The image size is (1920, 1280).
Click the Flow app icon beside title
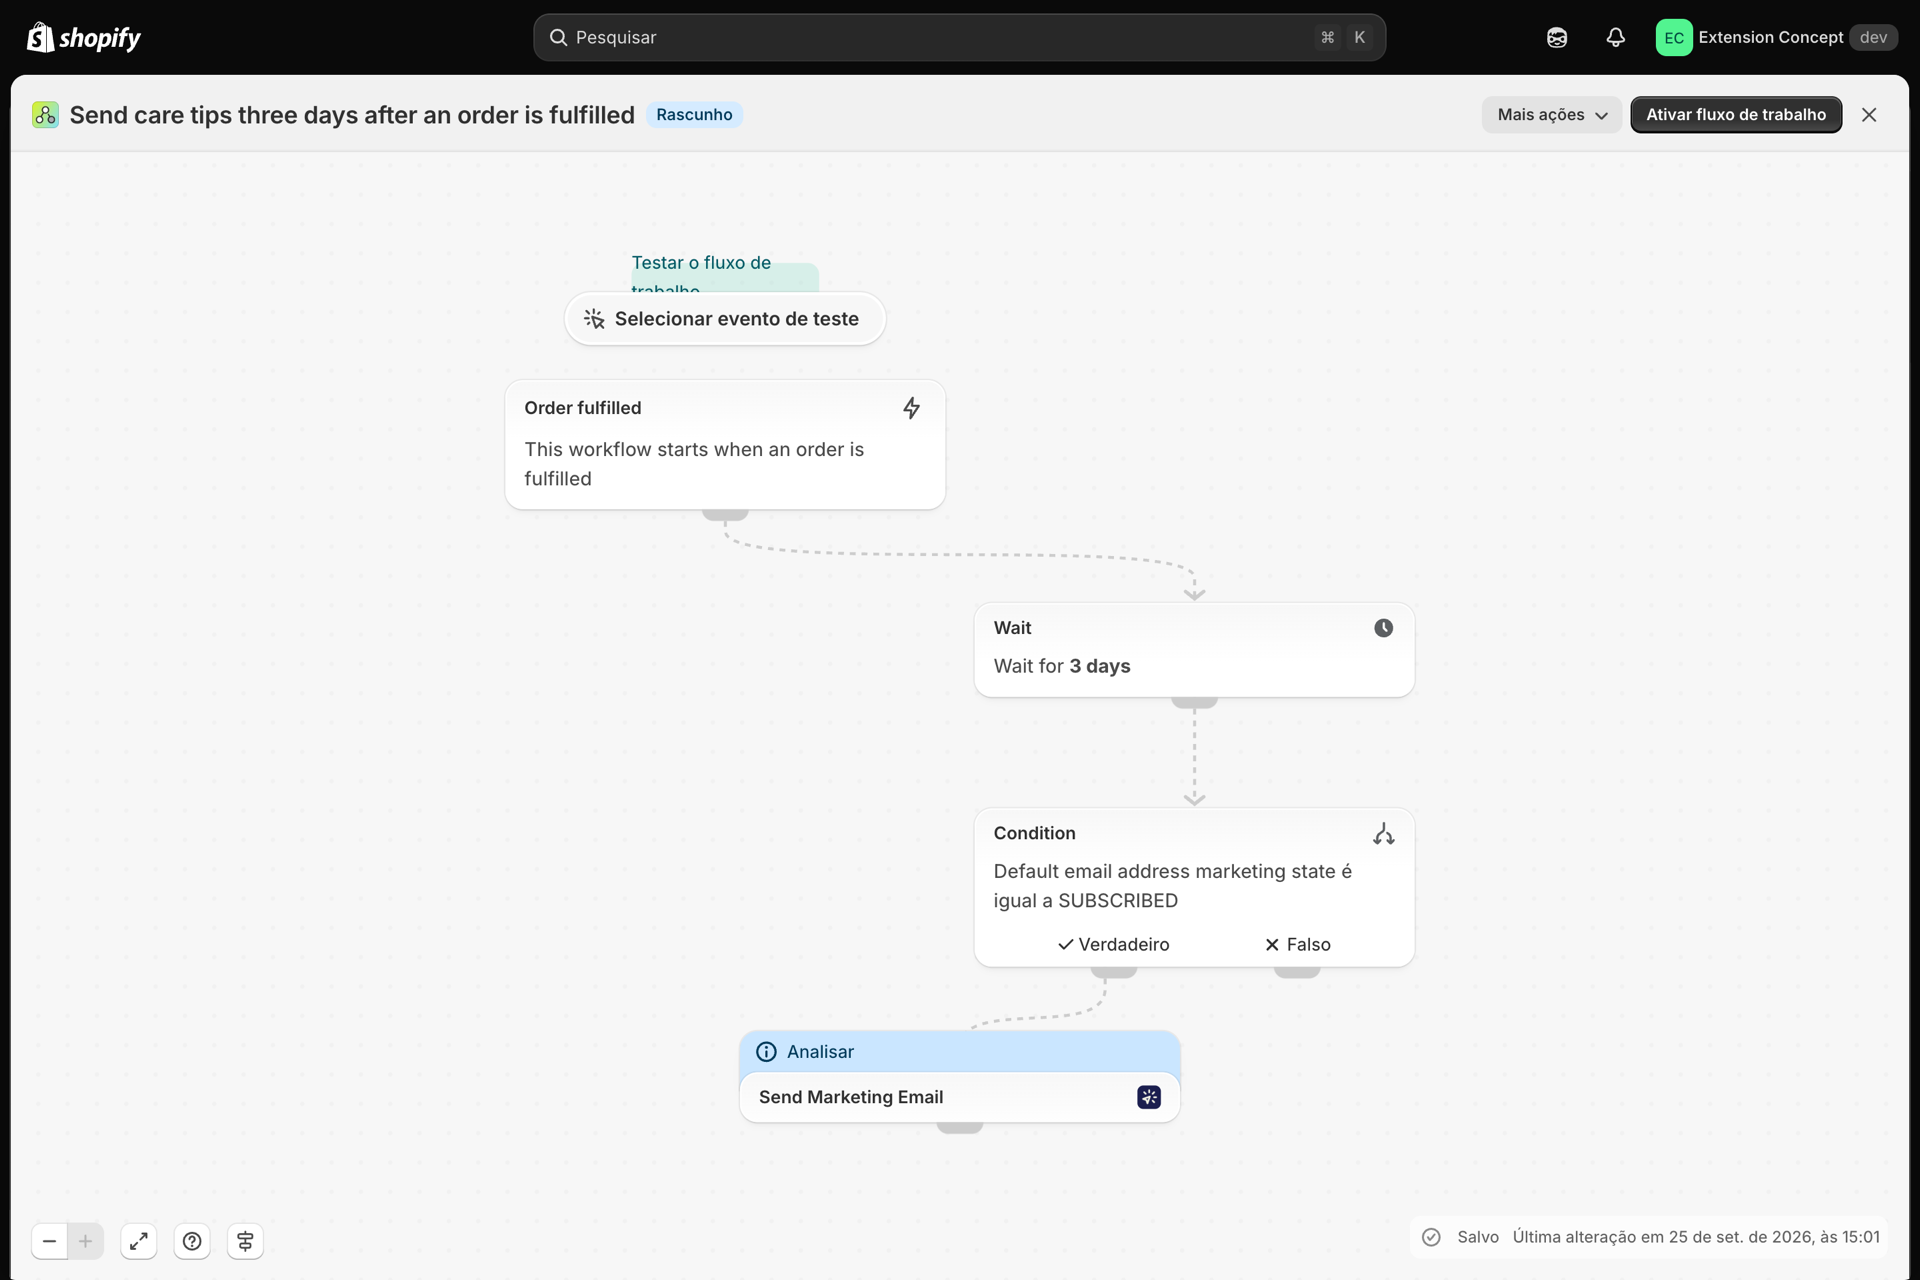pyautogui.click(x=45, y=115)
